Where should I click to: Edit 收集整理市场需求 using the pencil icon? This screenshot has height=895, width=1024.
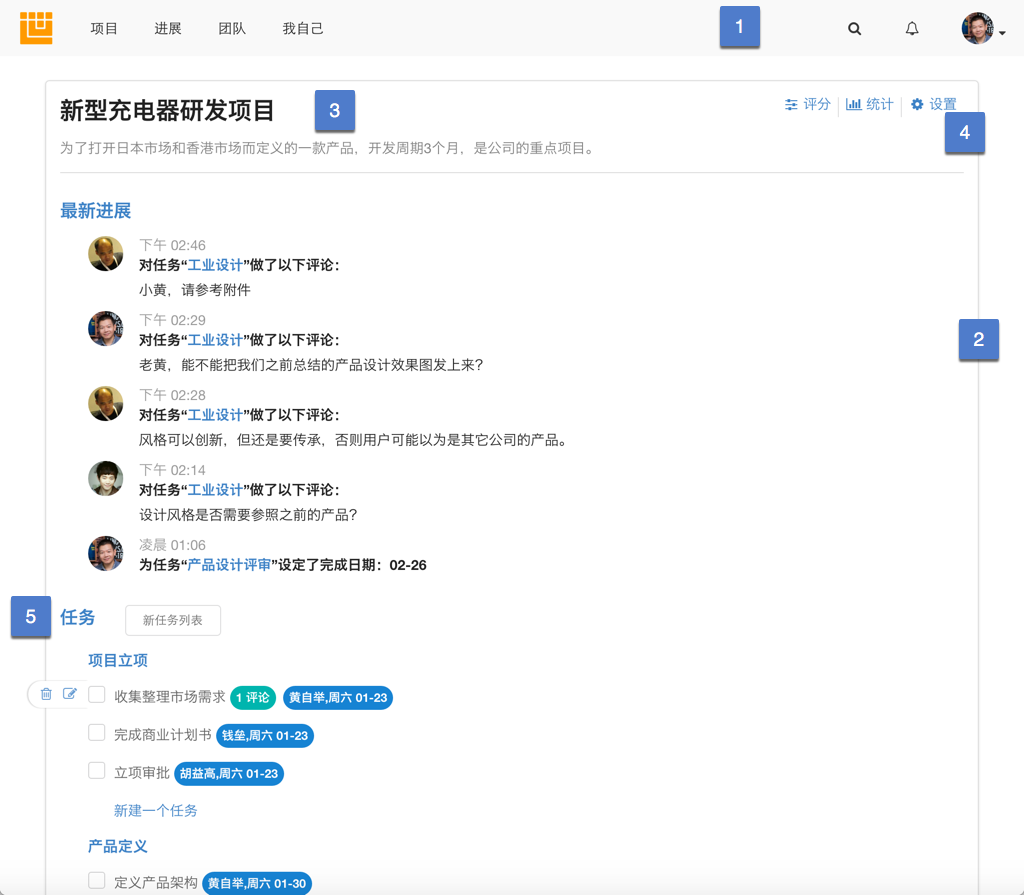pos(69,693)
